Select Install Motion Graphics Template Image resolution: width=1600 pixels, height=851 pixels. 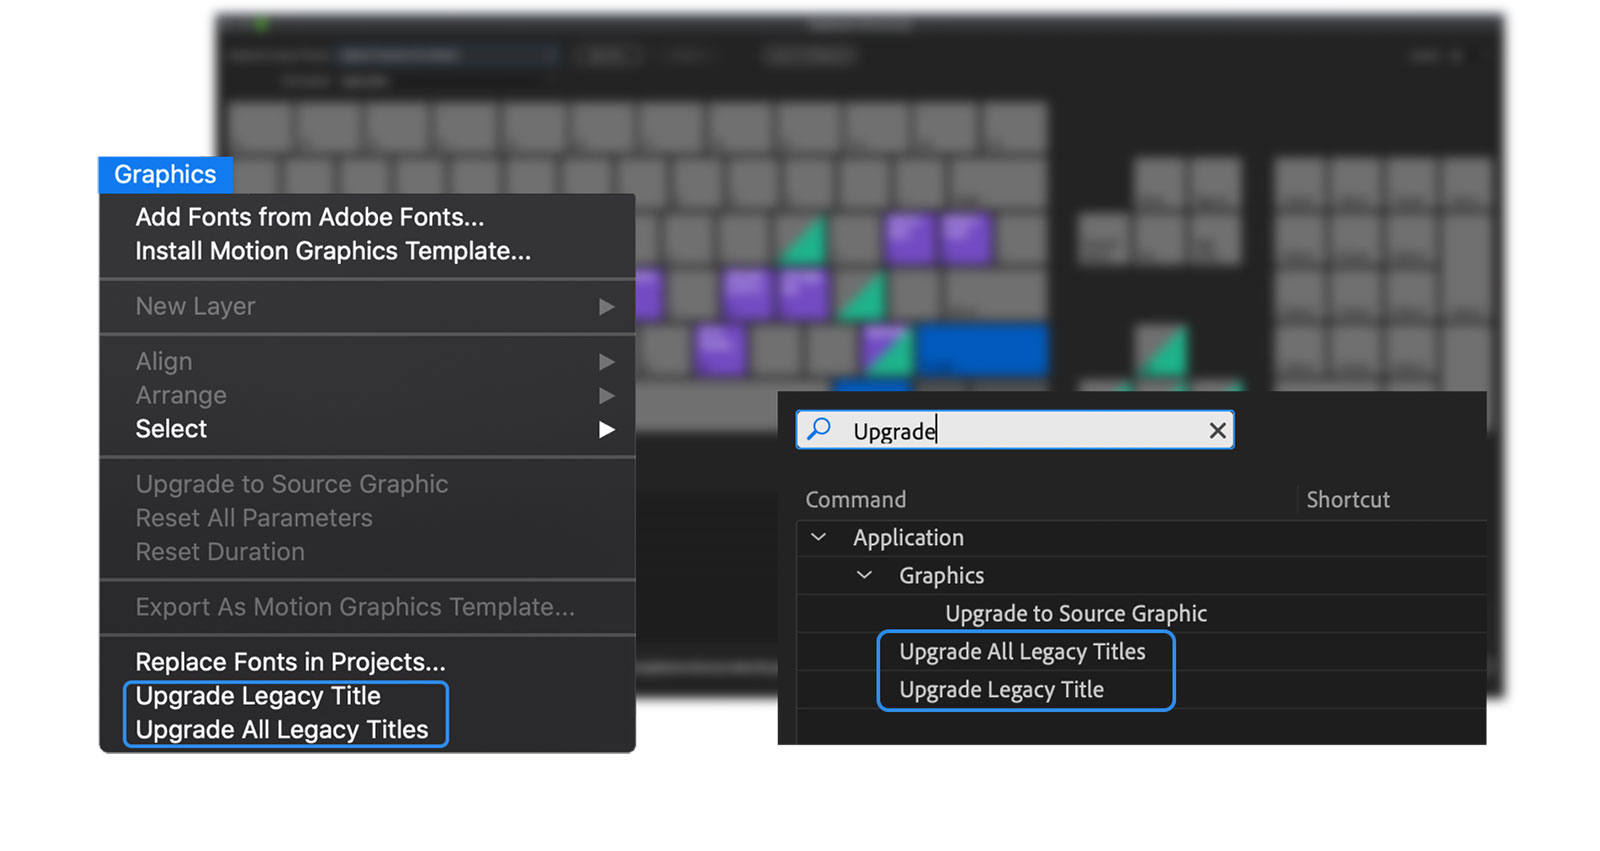point(333,251)
